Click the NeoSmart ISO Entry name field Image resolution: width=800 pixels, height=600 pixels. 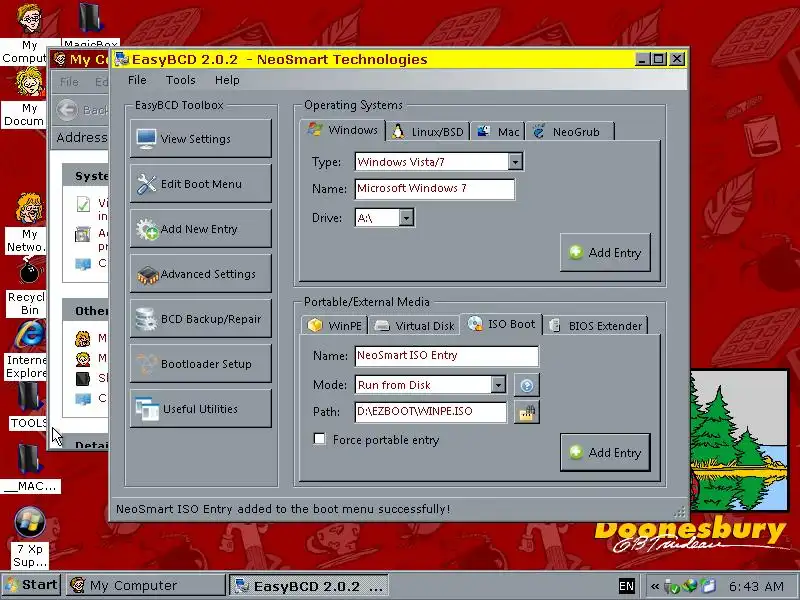(x=446, y=356)
